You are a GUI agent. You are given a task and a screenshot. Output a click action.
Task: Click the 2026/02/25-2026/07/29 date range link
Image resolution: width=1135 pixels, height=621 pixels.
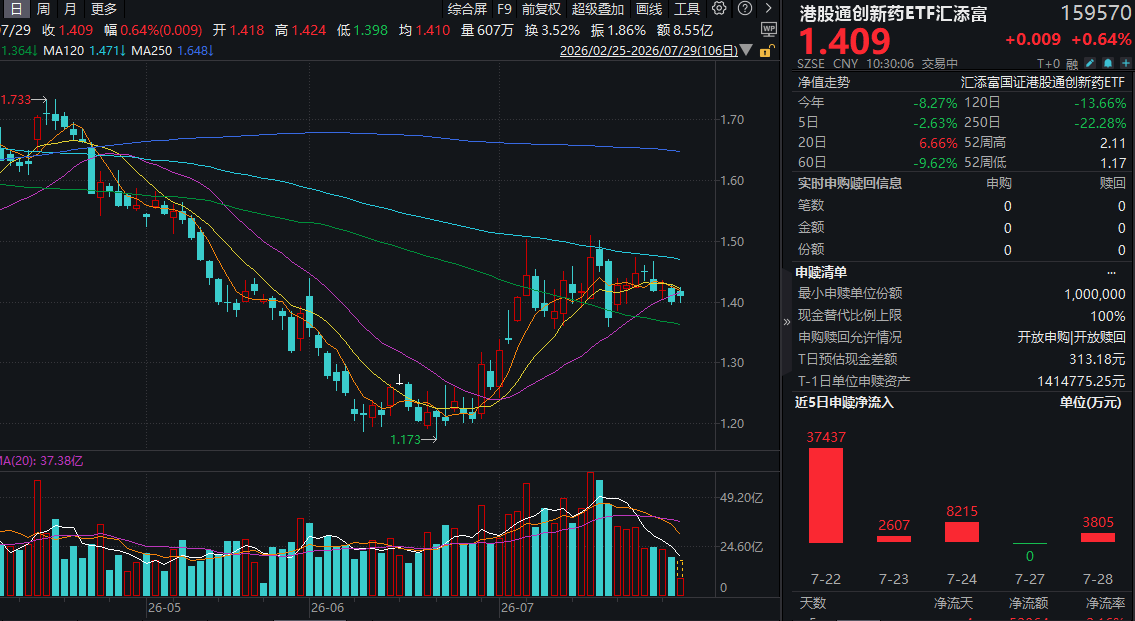click(649, 51)
